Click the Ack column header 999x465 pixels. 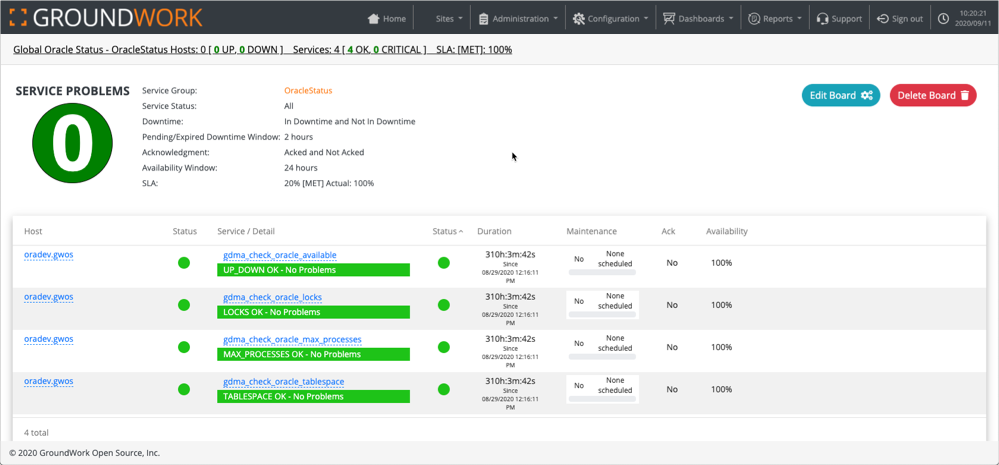tap(668, 231)
